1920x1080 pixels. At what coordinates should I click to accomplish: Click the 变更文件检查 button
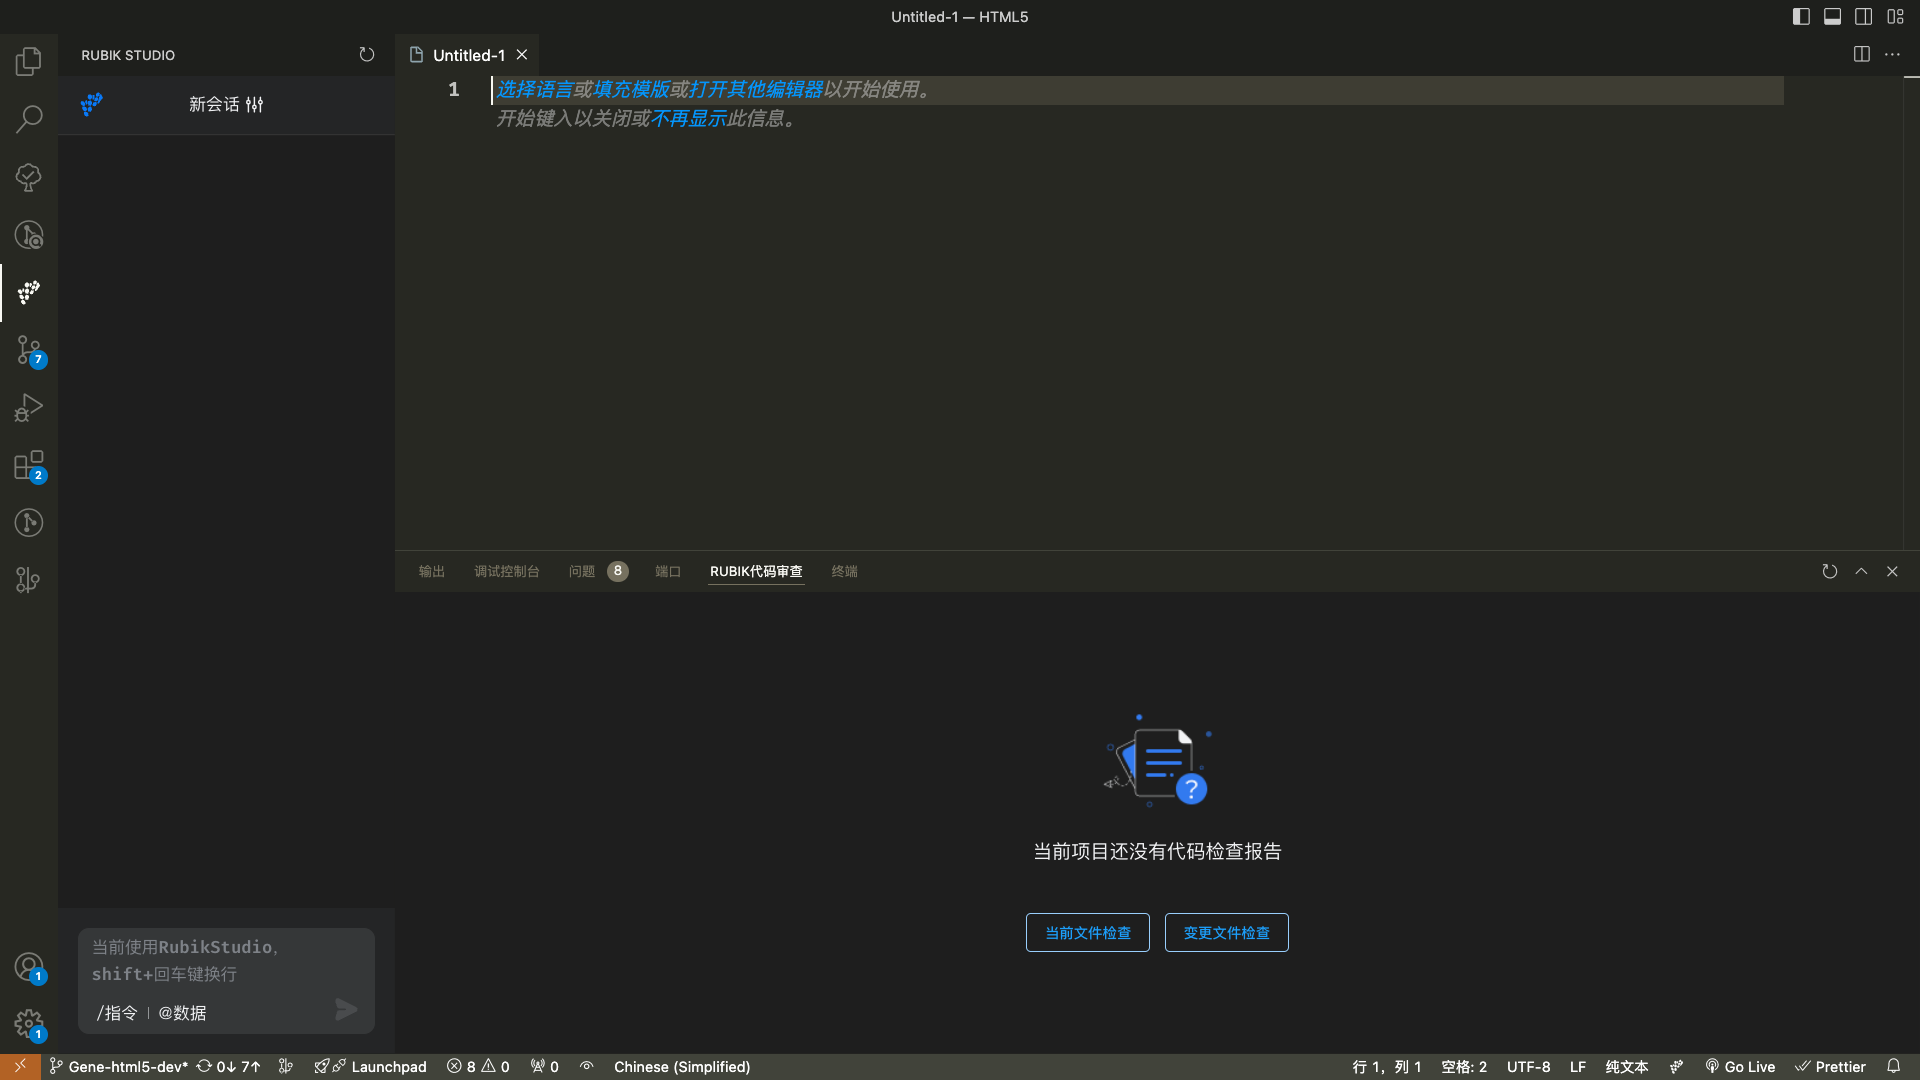click(x=1227, y=933)
